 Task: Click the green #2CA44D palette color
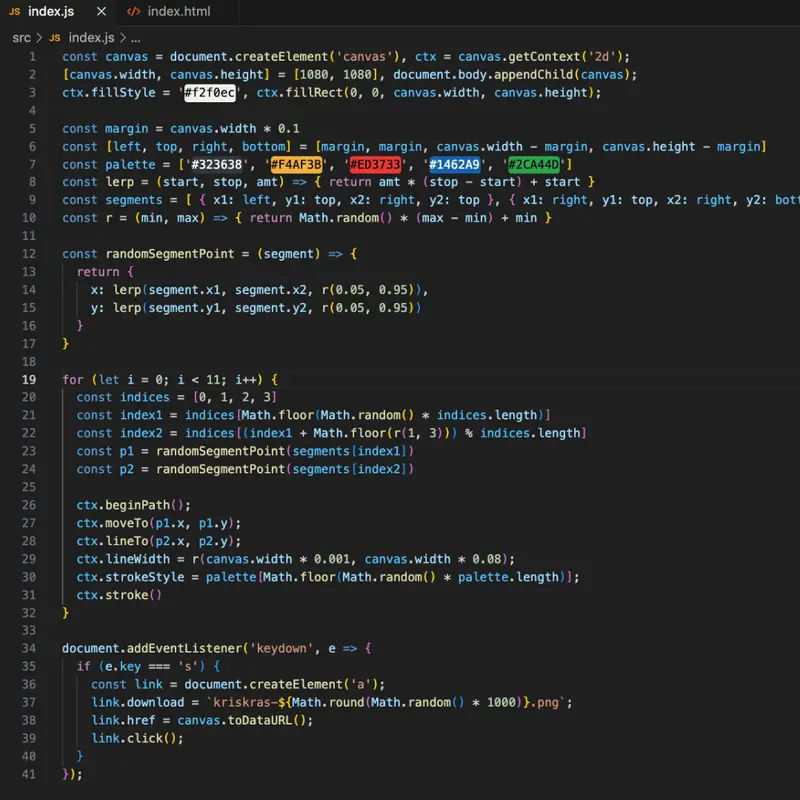click(x=534, y=164)
